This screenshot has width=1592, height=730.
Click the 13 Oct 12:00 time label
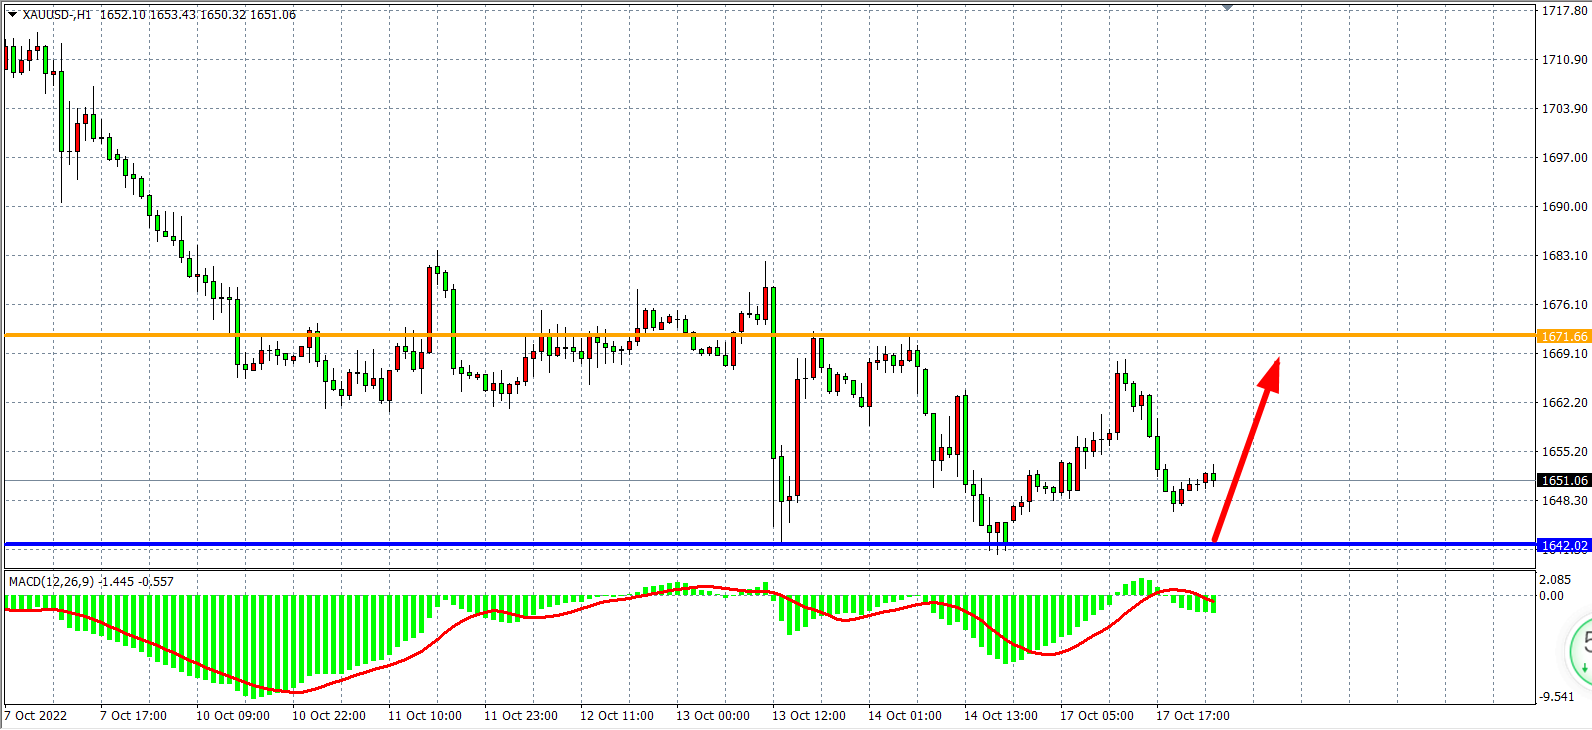click(808, 716)
